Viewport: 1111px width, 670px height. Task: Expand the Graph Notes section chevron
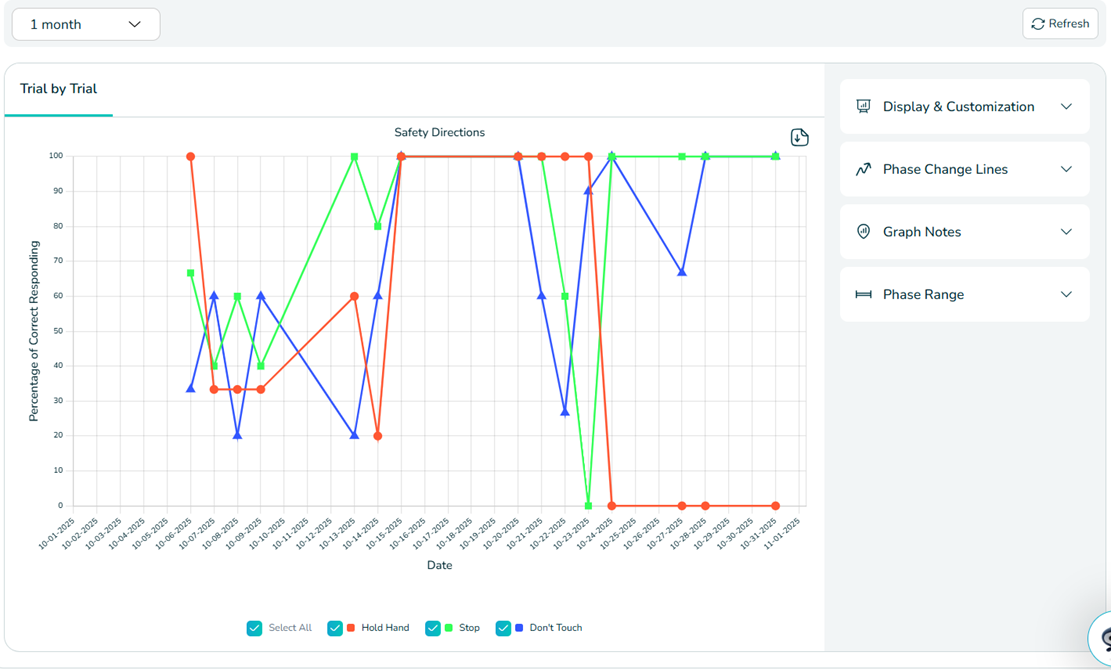tap(1066, 232)
